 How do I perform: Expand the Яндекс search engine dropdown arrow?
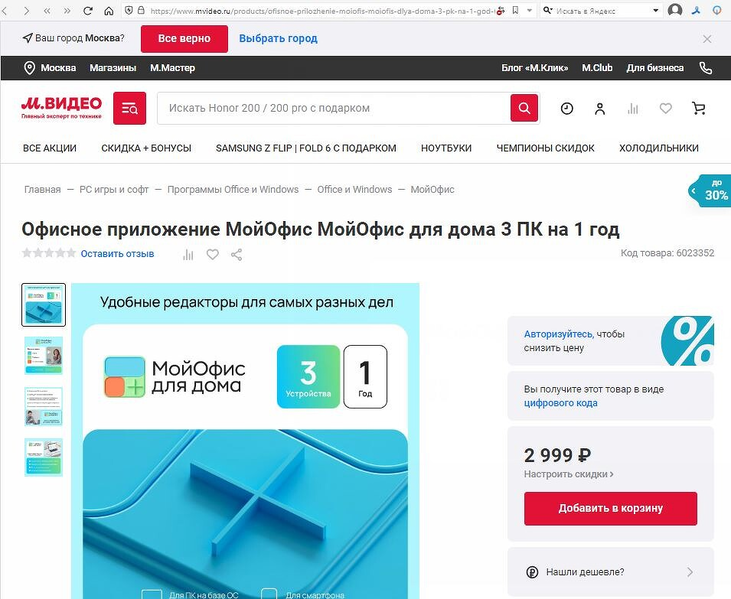(656, 10)
